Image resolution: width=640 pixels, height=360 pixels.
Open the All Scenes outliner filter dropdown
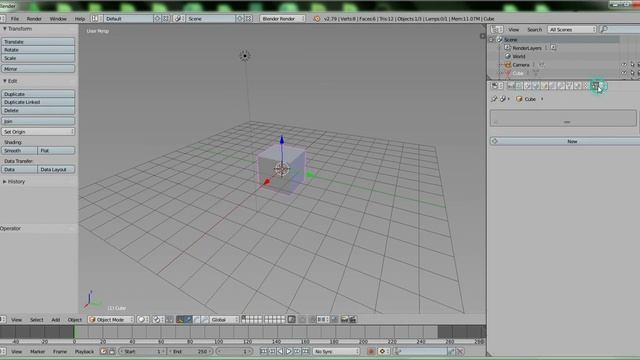pyautogui.click(x=572, y=29)
